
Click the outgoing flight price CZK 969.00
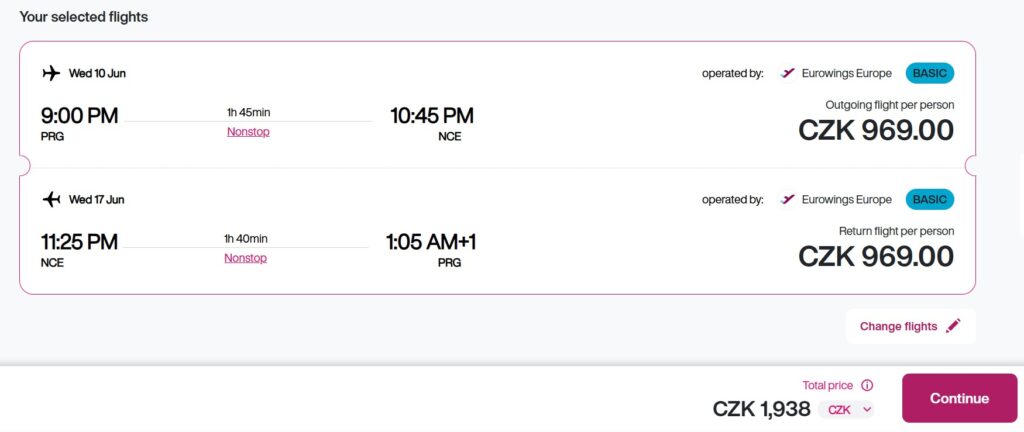click(876, 130)
